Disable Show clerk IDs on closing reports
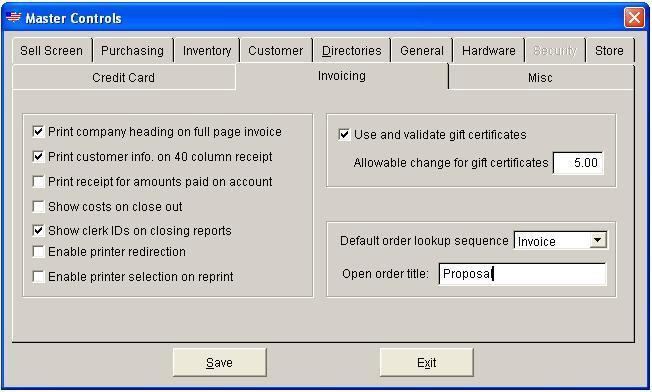The height and width of the screenshot is (392, 652). [x=38, y=231]
